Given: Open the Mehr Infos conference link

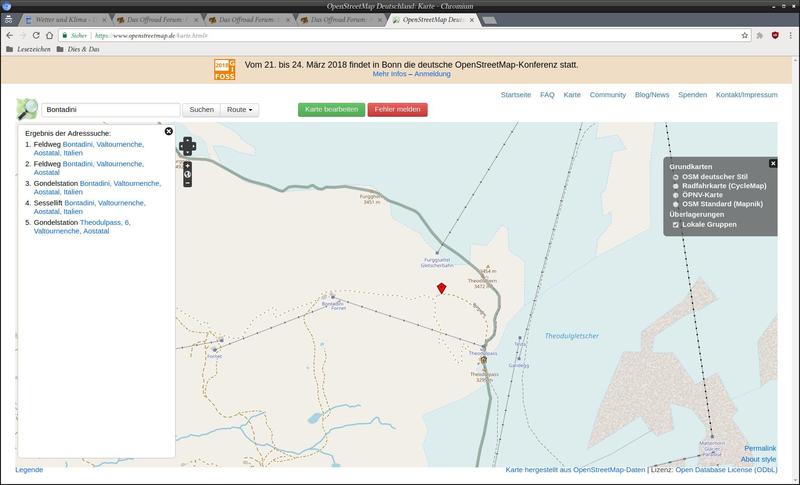Looking at the screenshot, I should (389, 74).
